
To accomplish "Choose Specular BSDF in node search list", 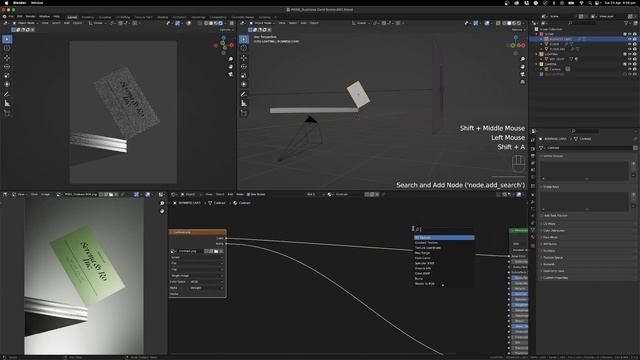I will [444, 263].
